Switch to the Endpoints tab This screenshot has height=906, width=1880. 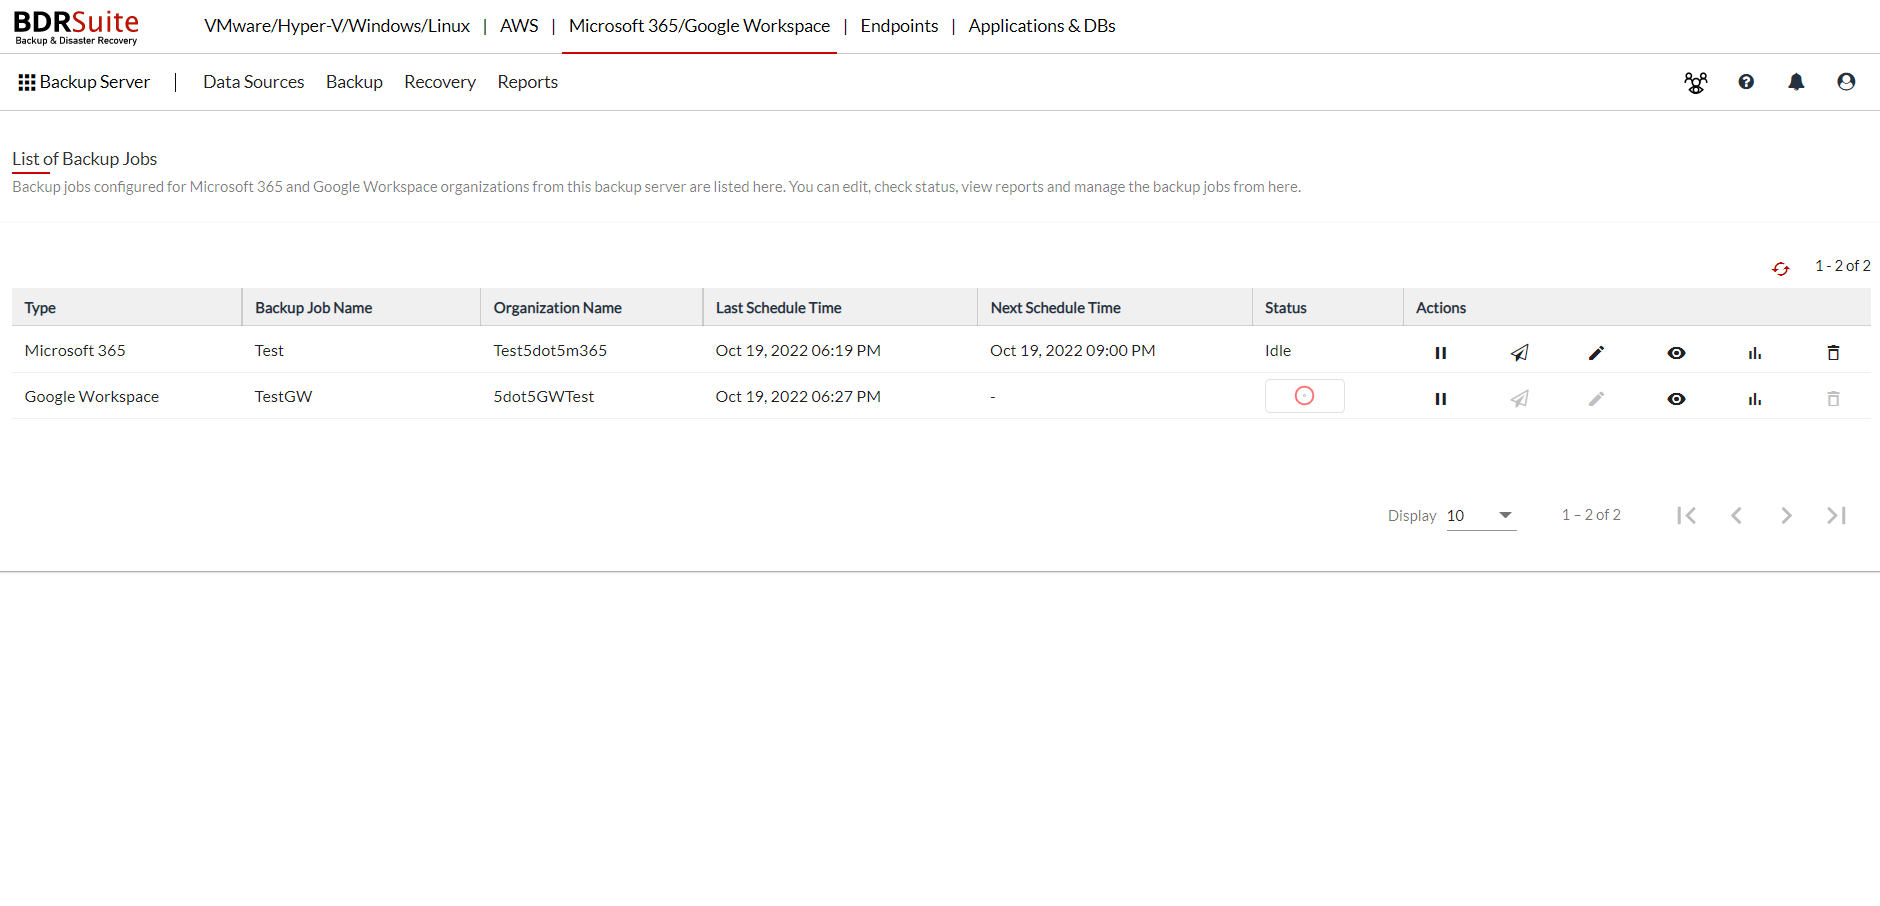click(x=899, y=26)
